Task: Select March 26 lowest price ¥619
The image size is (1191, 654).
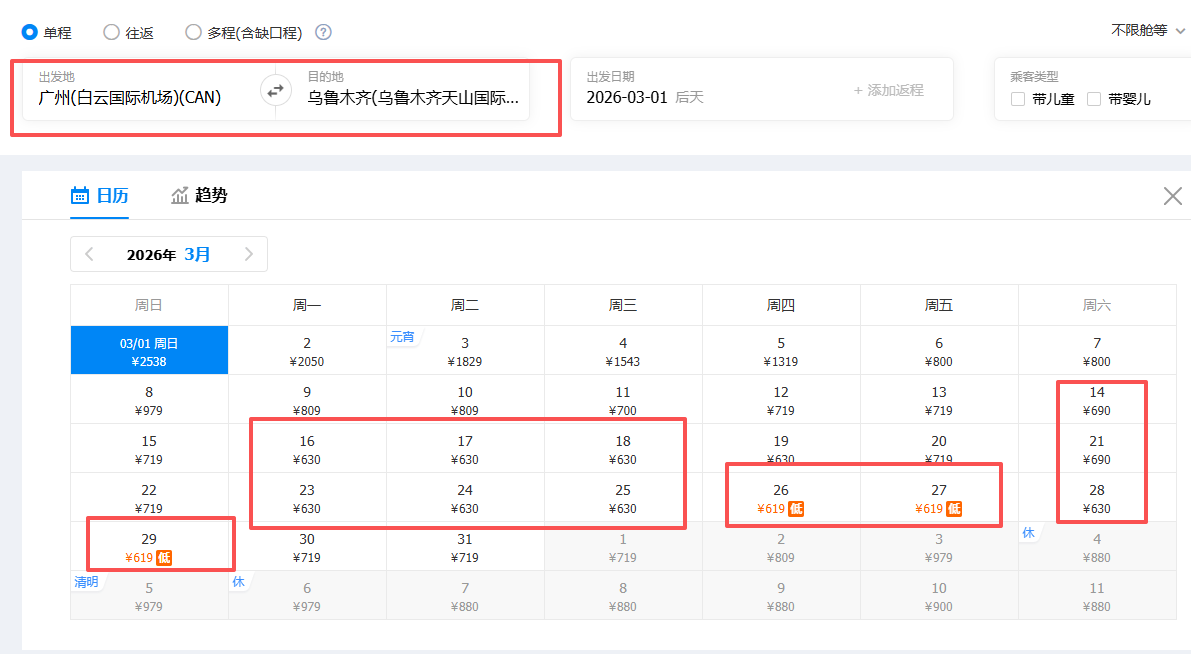Action: point(780,498)
